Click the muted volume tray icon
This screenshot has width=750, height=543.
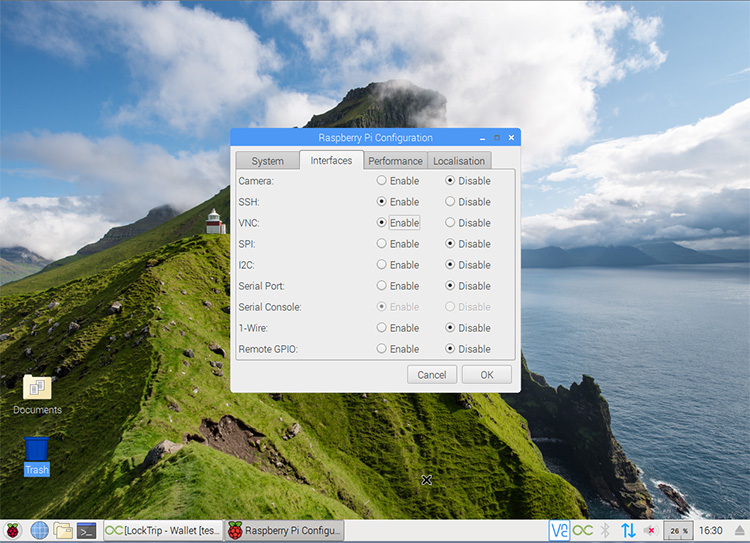pyautogui.click(x=651, y=530)
